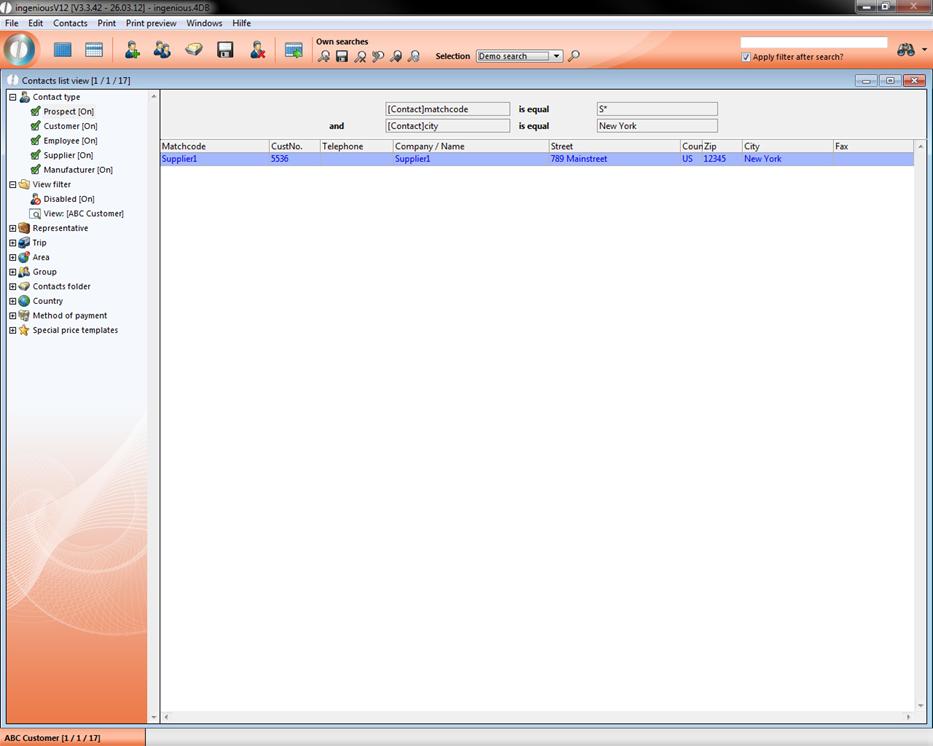Click the add new contact icon

(x=132, y=50)
